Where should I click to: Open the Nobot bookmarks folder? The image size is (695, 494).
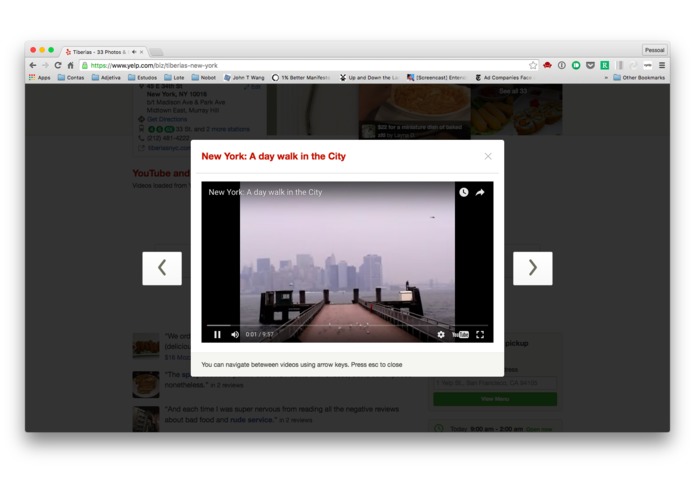point(204,78)
